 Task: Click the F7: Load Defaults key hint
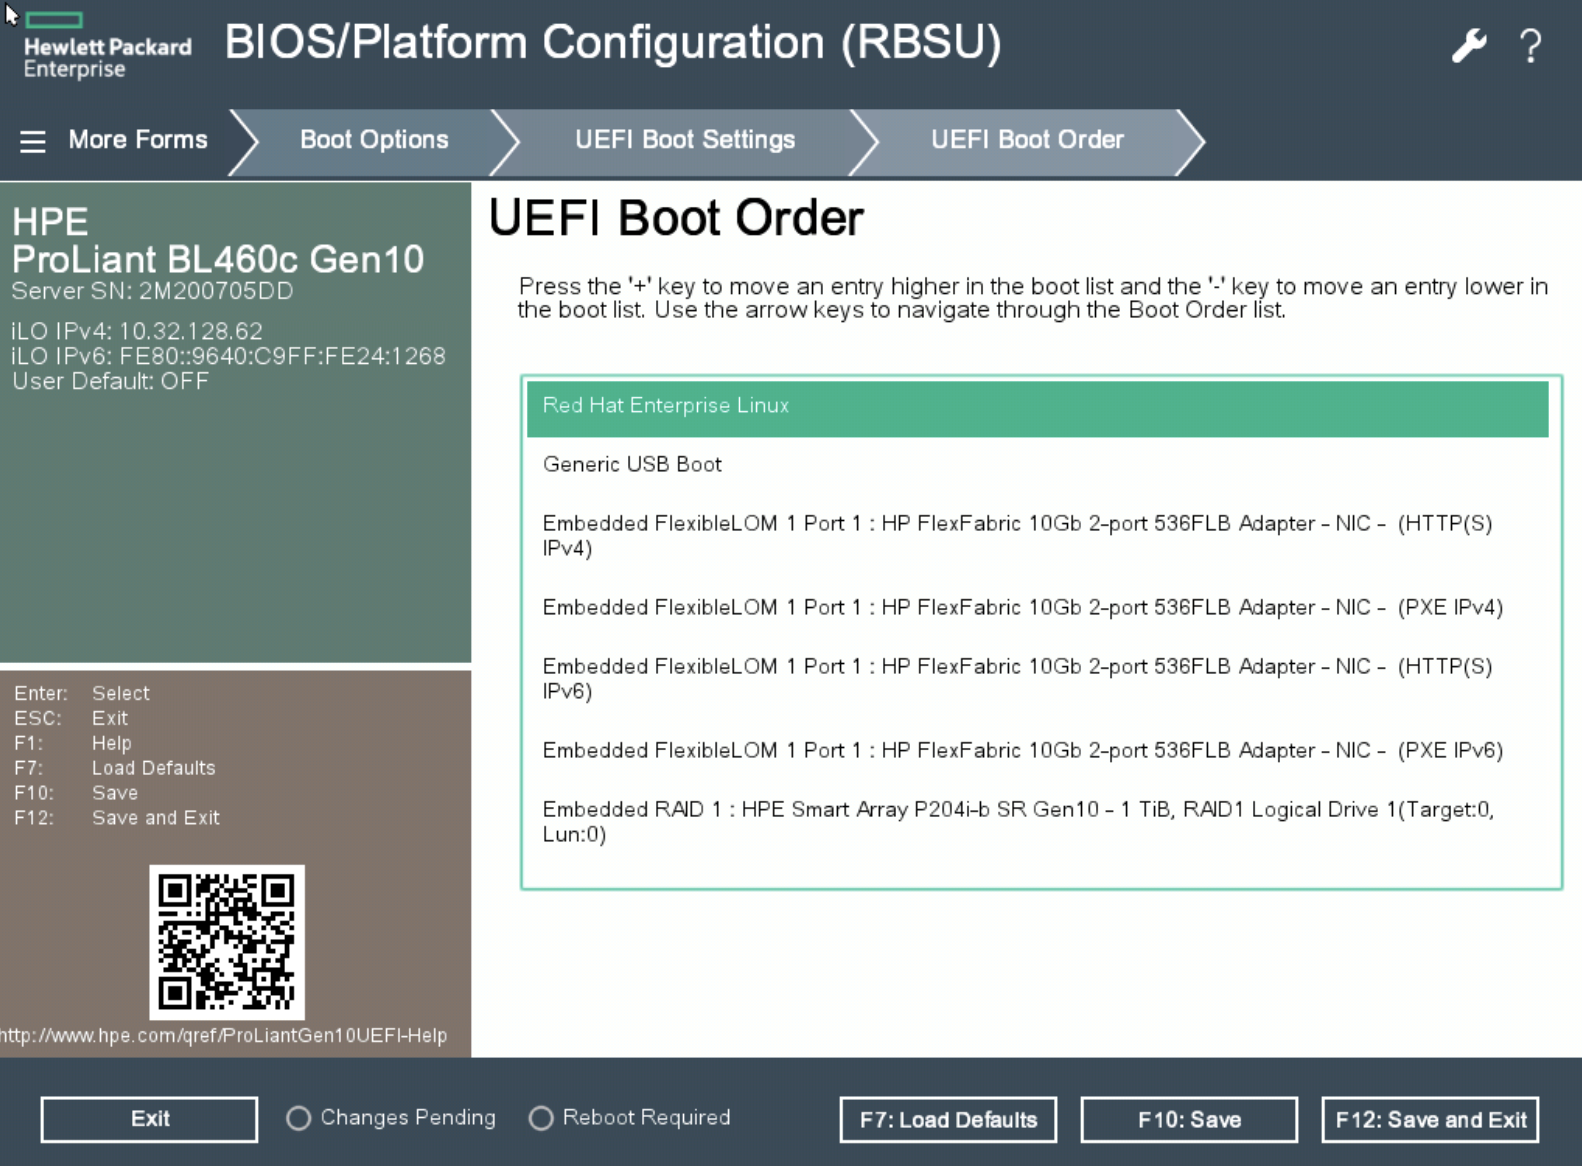pos(114,768)
